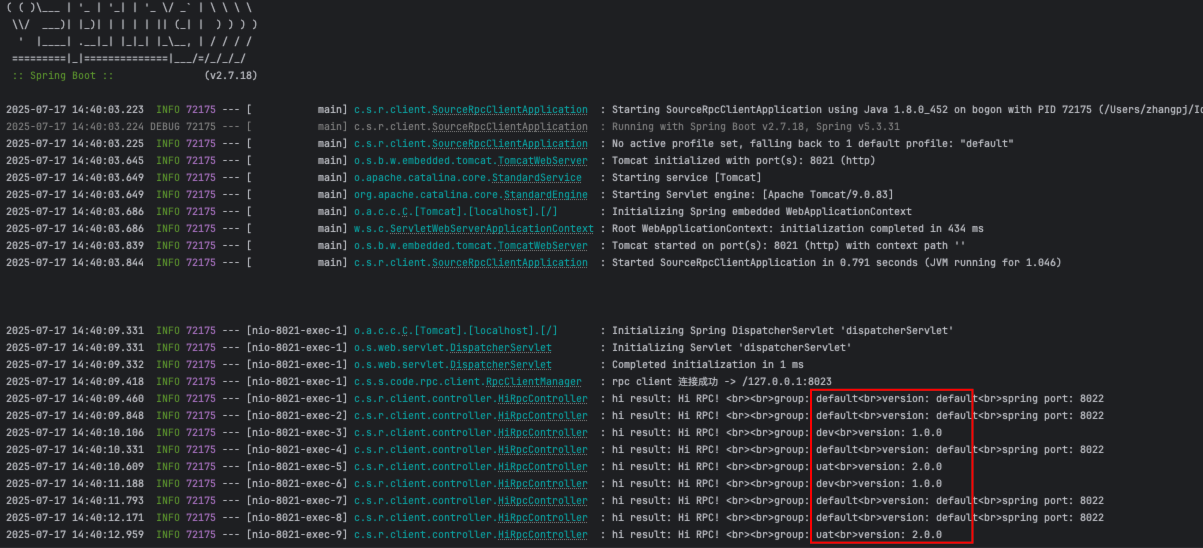The height and width of the screenshot is (548, 1203).
Task: Click SourceRpcClientApplication link on the Started line
Action: pos(510,263)
